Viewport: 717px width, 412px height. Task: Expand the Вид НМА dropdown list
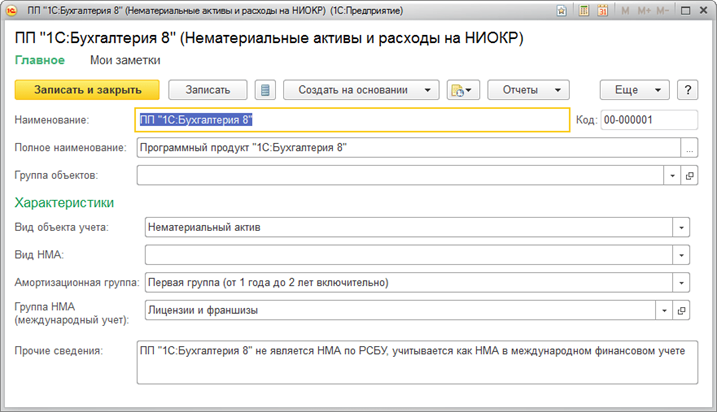point(681,255)
